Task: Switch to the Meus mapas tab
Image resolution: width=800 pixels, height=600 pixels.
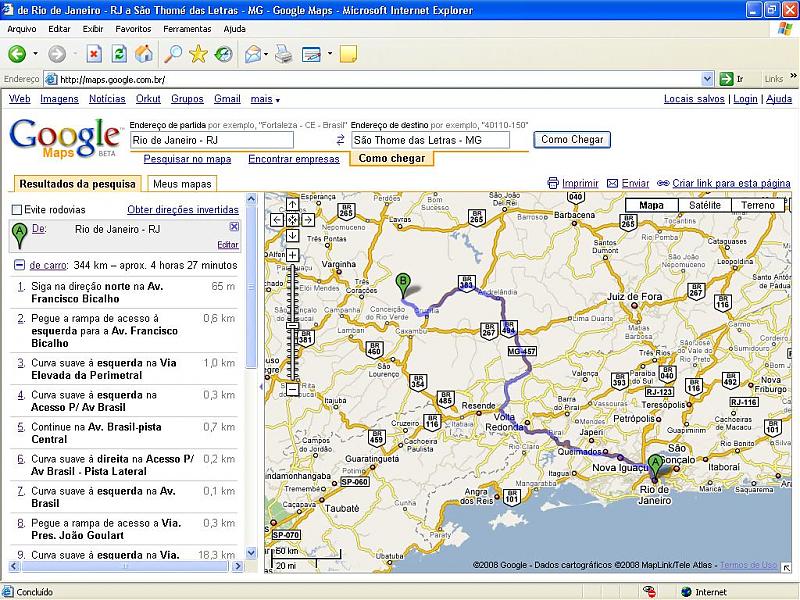Action: click(x=182, y=184)
